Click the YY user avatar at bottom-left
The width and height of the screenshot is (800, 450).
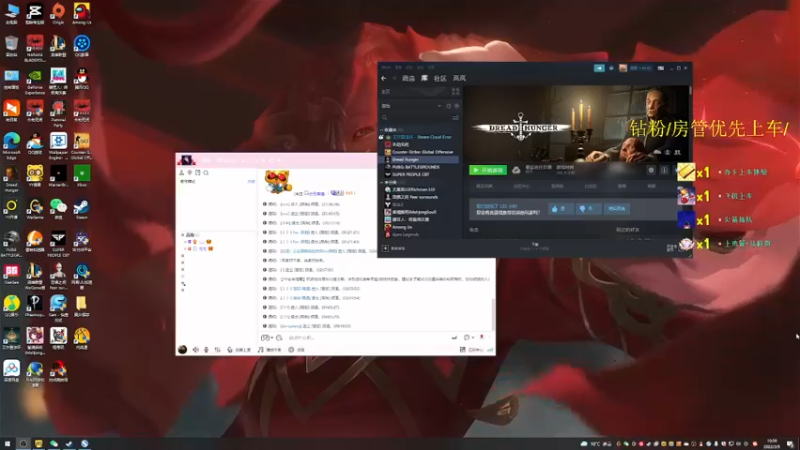click(x=182, y=349)
